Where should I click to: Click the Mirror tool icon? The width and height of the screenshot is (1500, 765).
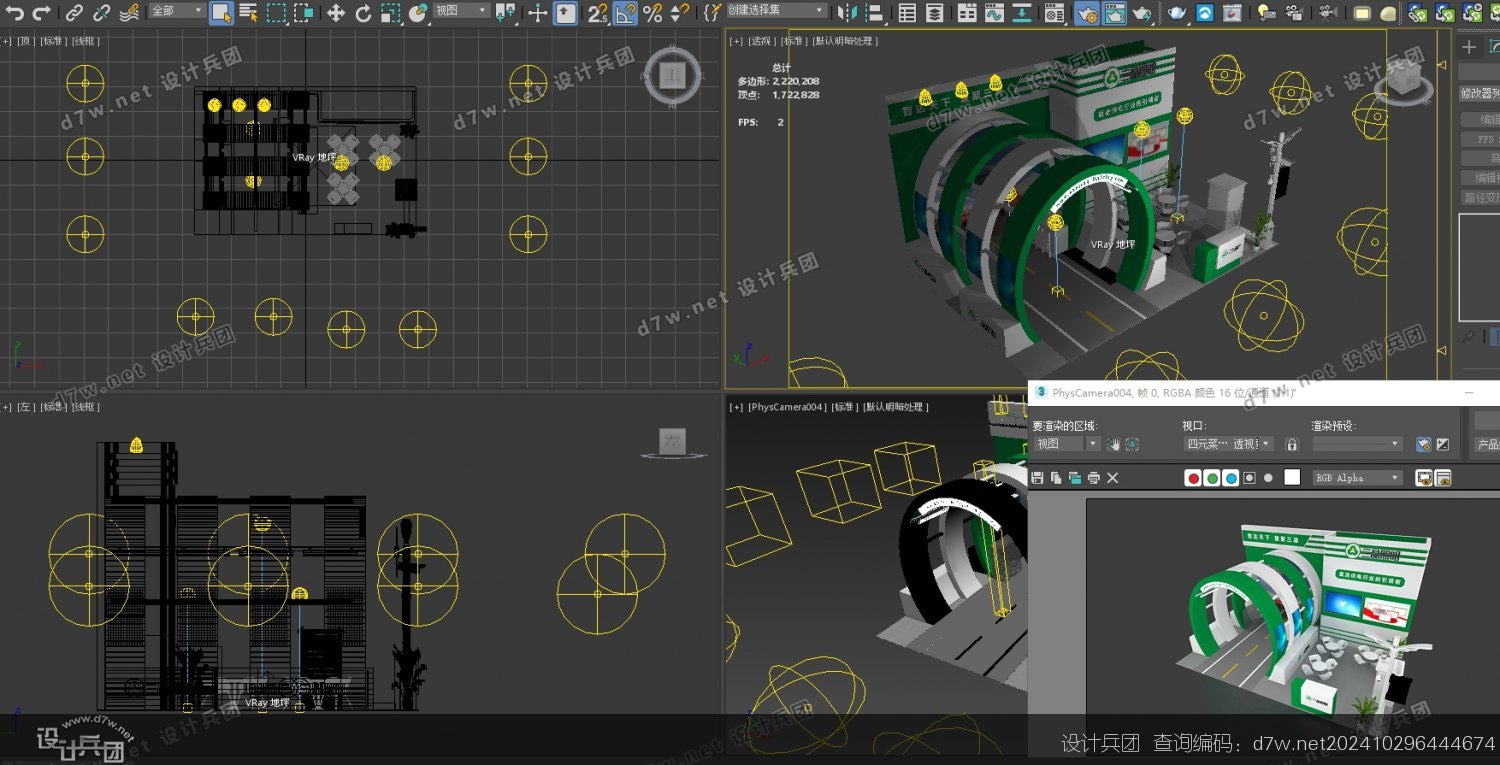847,13
